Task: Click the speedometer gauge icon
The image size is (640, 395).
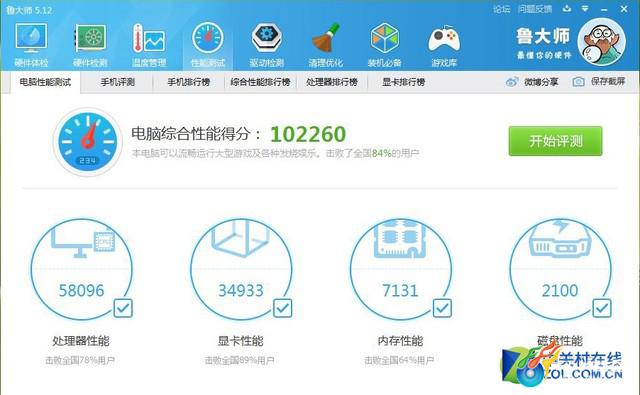Action: 87,142
